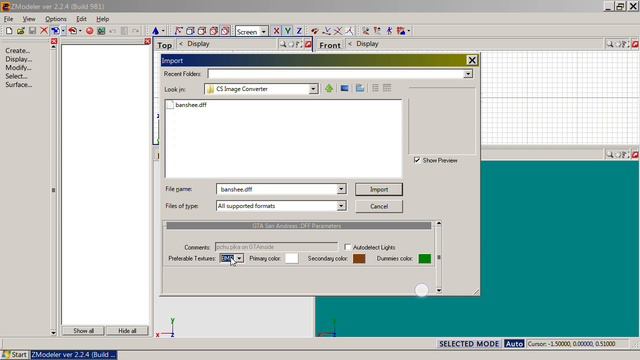The height and width of the screenshot is (360, 640).
Task: Click the Import button
Action: pyautogui.click(x=379, y=189)
